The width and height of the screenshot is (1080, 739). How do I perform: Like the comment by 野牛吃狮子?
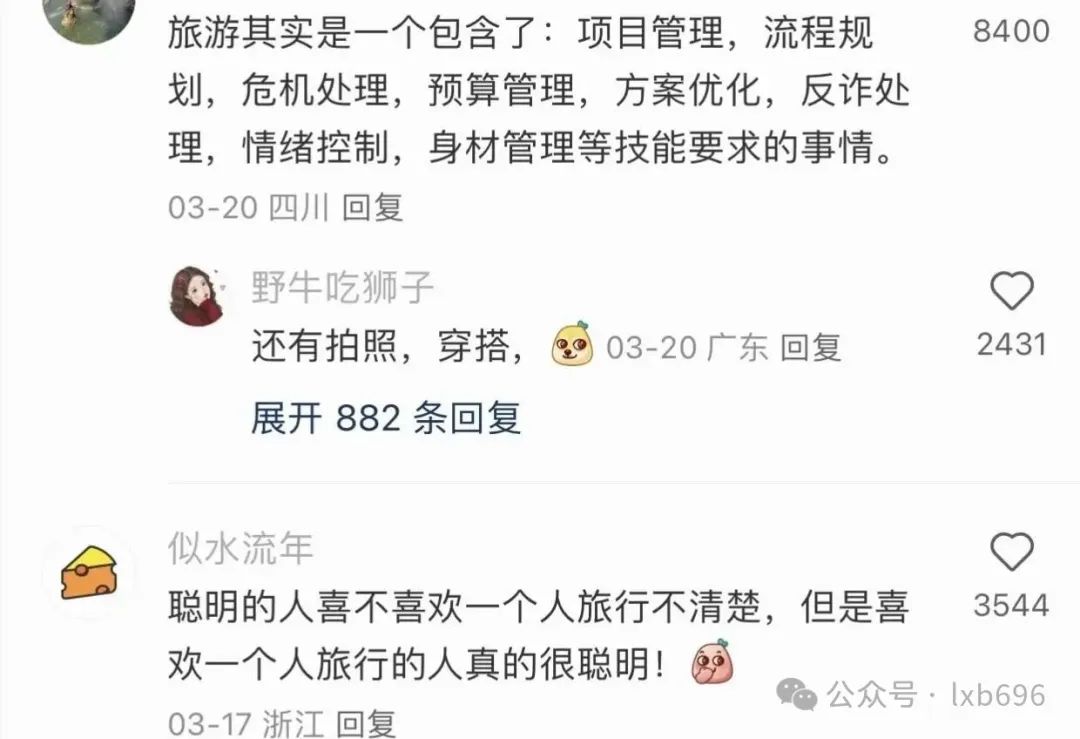[x=1012, y=291]
